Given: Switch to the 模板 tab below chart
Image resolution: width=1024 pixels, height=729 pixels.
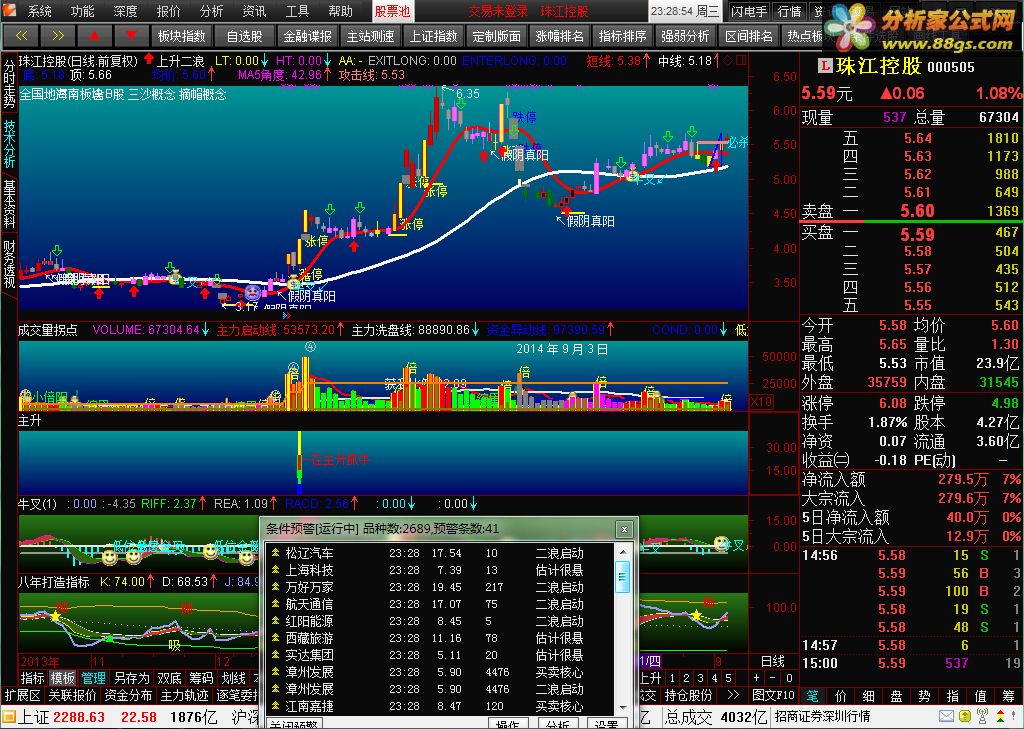Looking at the screenshot, I should 63,678.
